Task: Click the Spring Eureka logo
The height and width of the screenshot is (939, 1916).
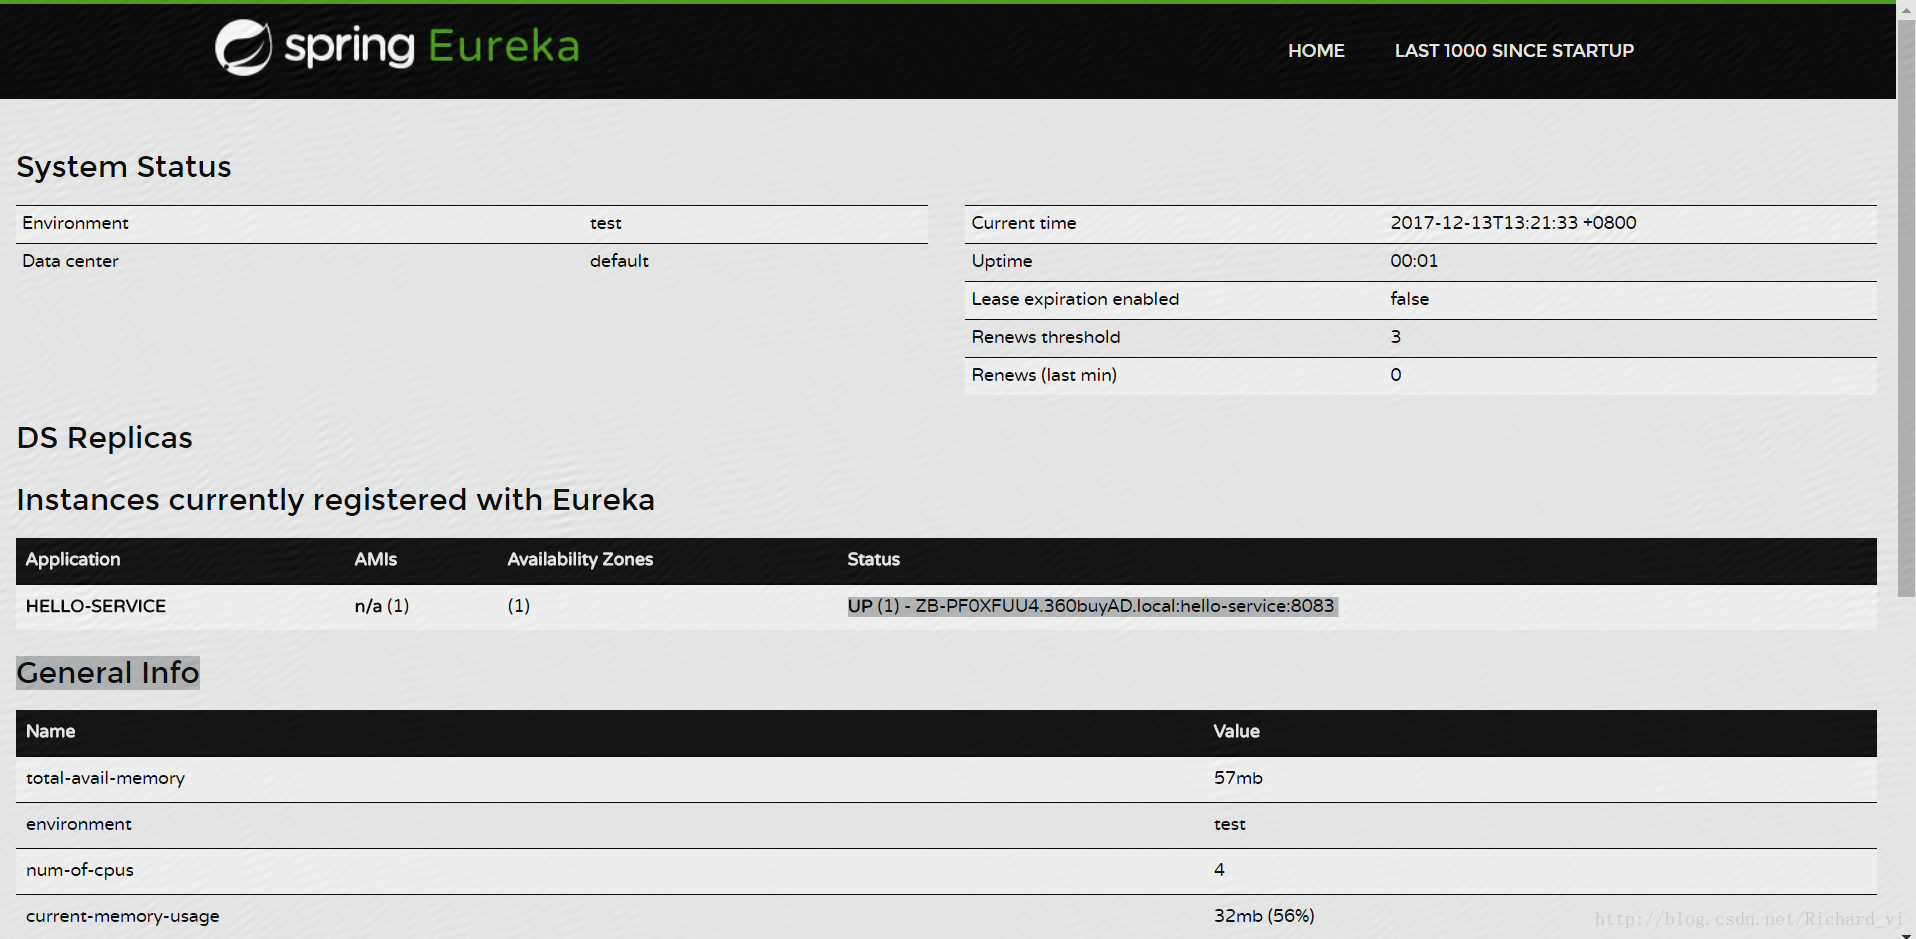Action: click(x=397, y=47)
